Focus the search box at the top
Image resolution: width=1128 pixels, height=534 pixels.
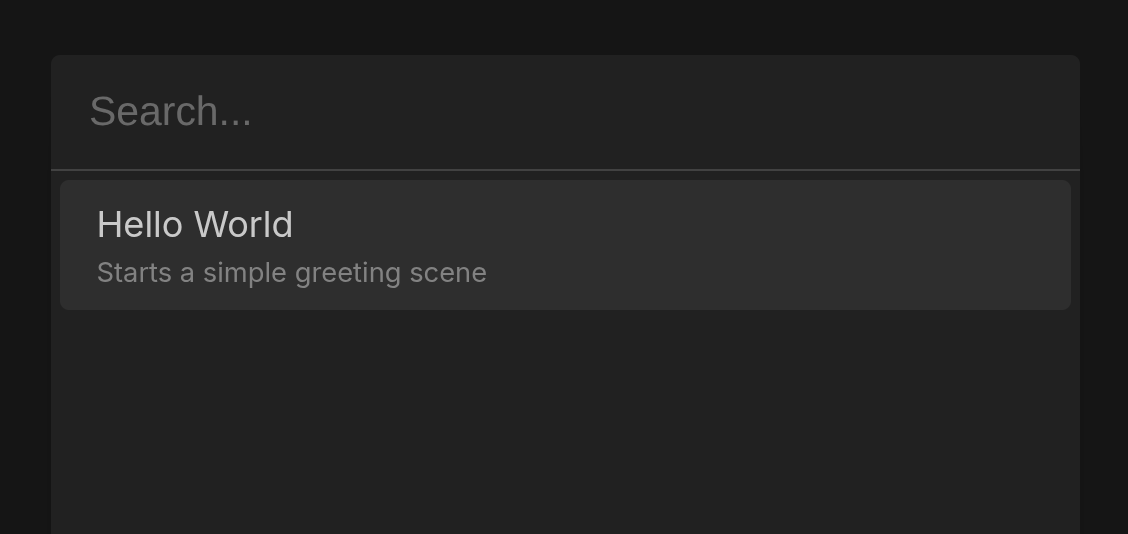[x=565, y=112]
